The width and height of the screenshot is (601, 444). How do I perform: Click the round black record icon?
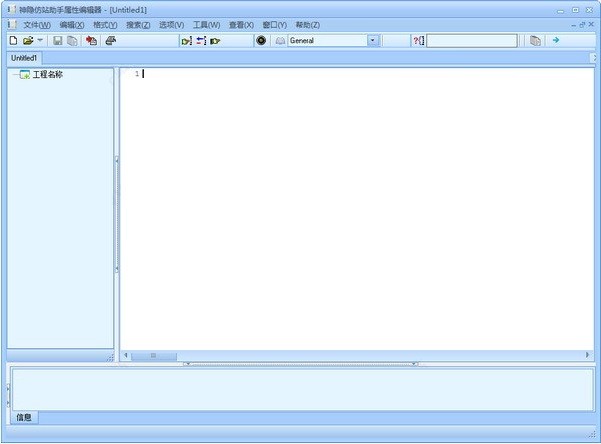261,40
